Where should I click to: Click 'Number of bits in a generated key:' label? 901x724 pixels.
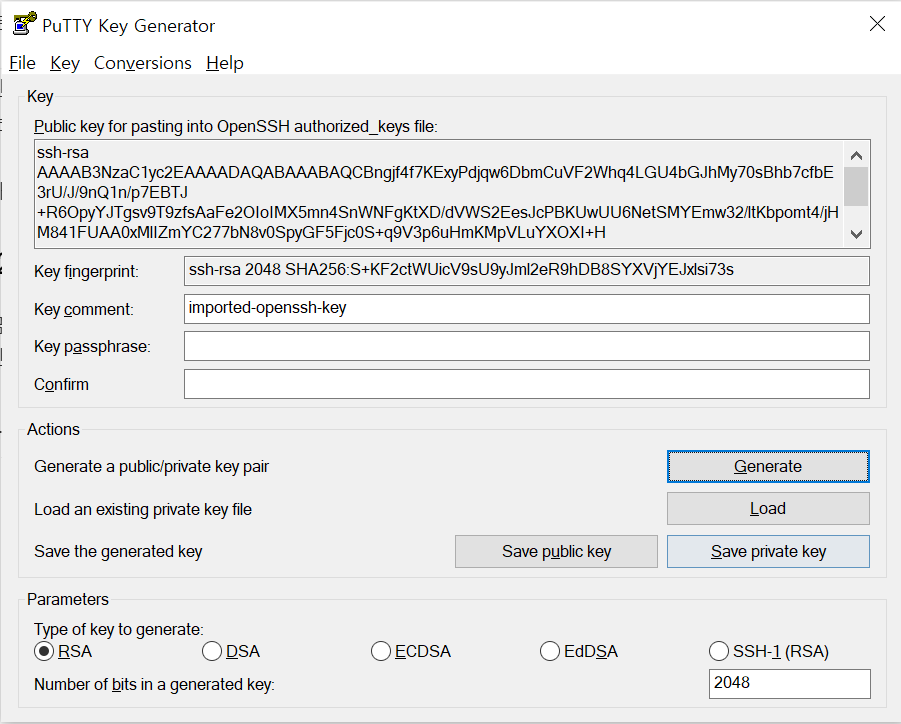(154, 684)
